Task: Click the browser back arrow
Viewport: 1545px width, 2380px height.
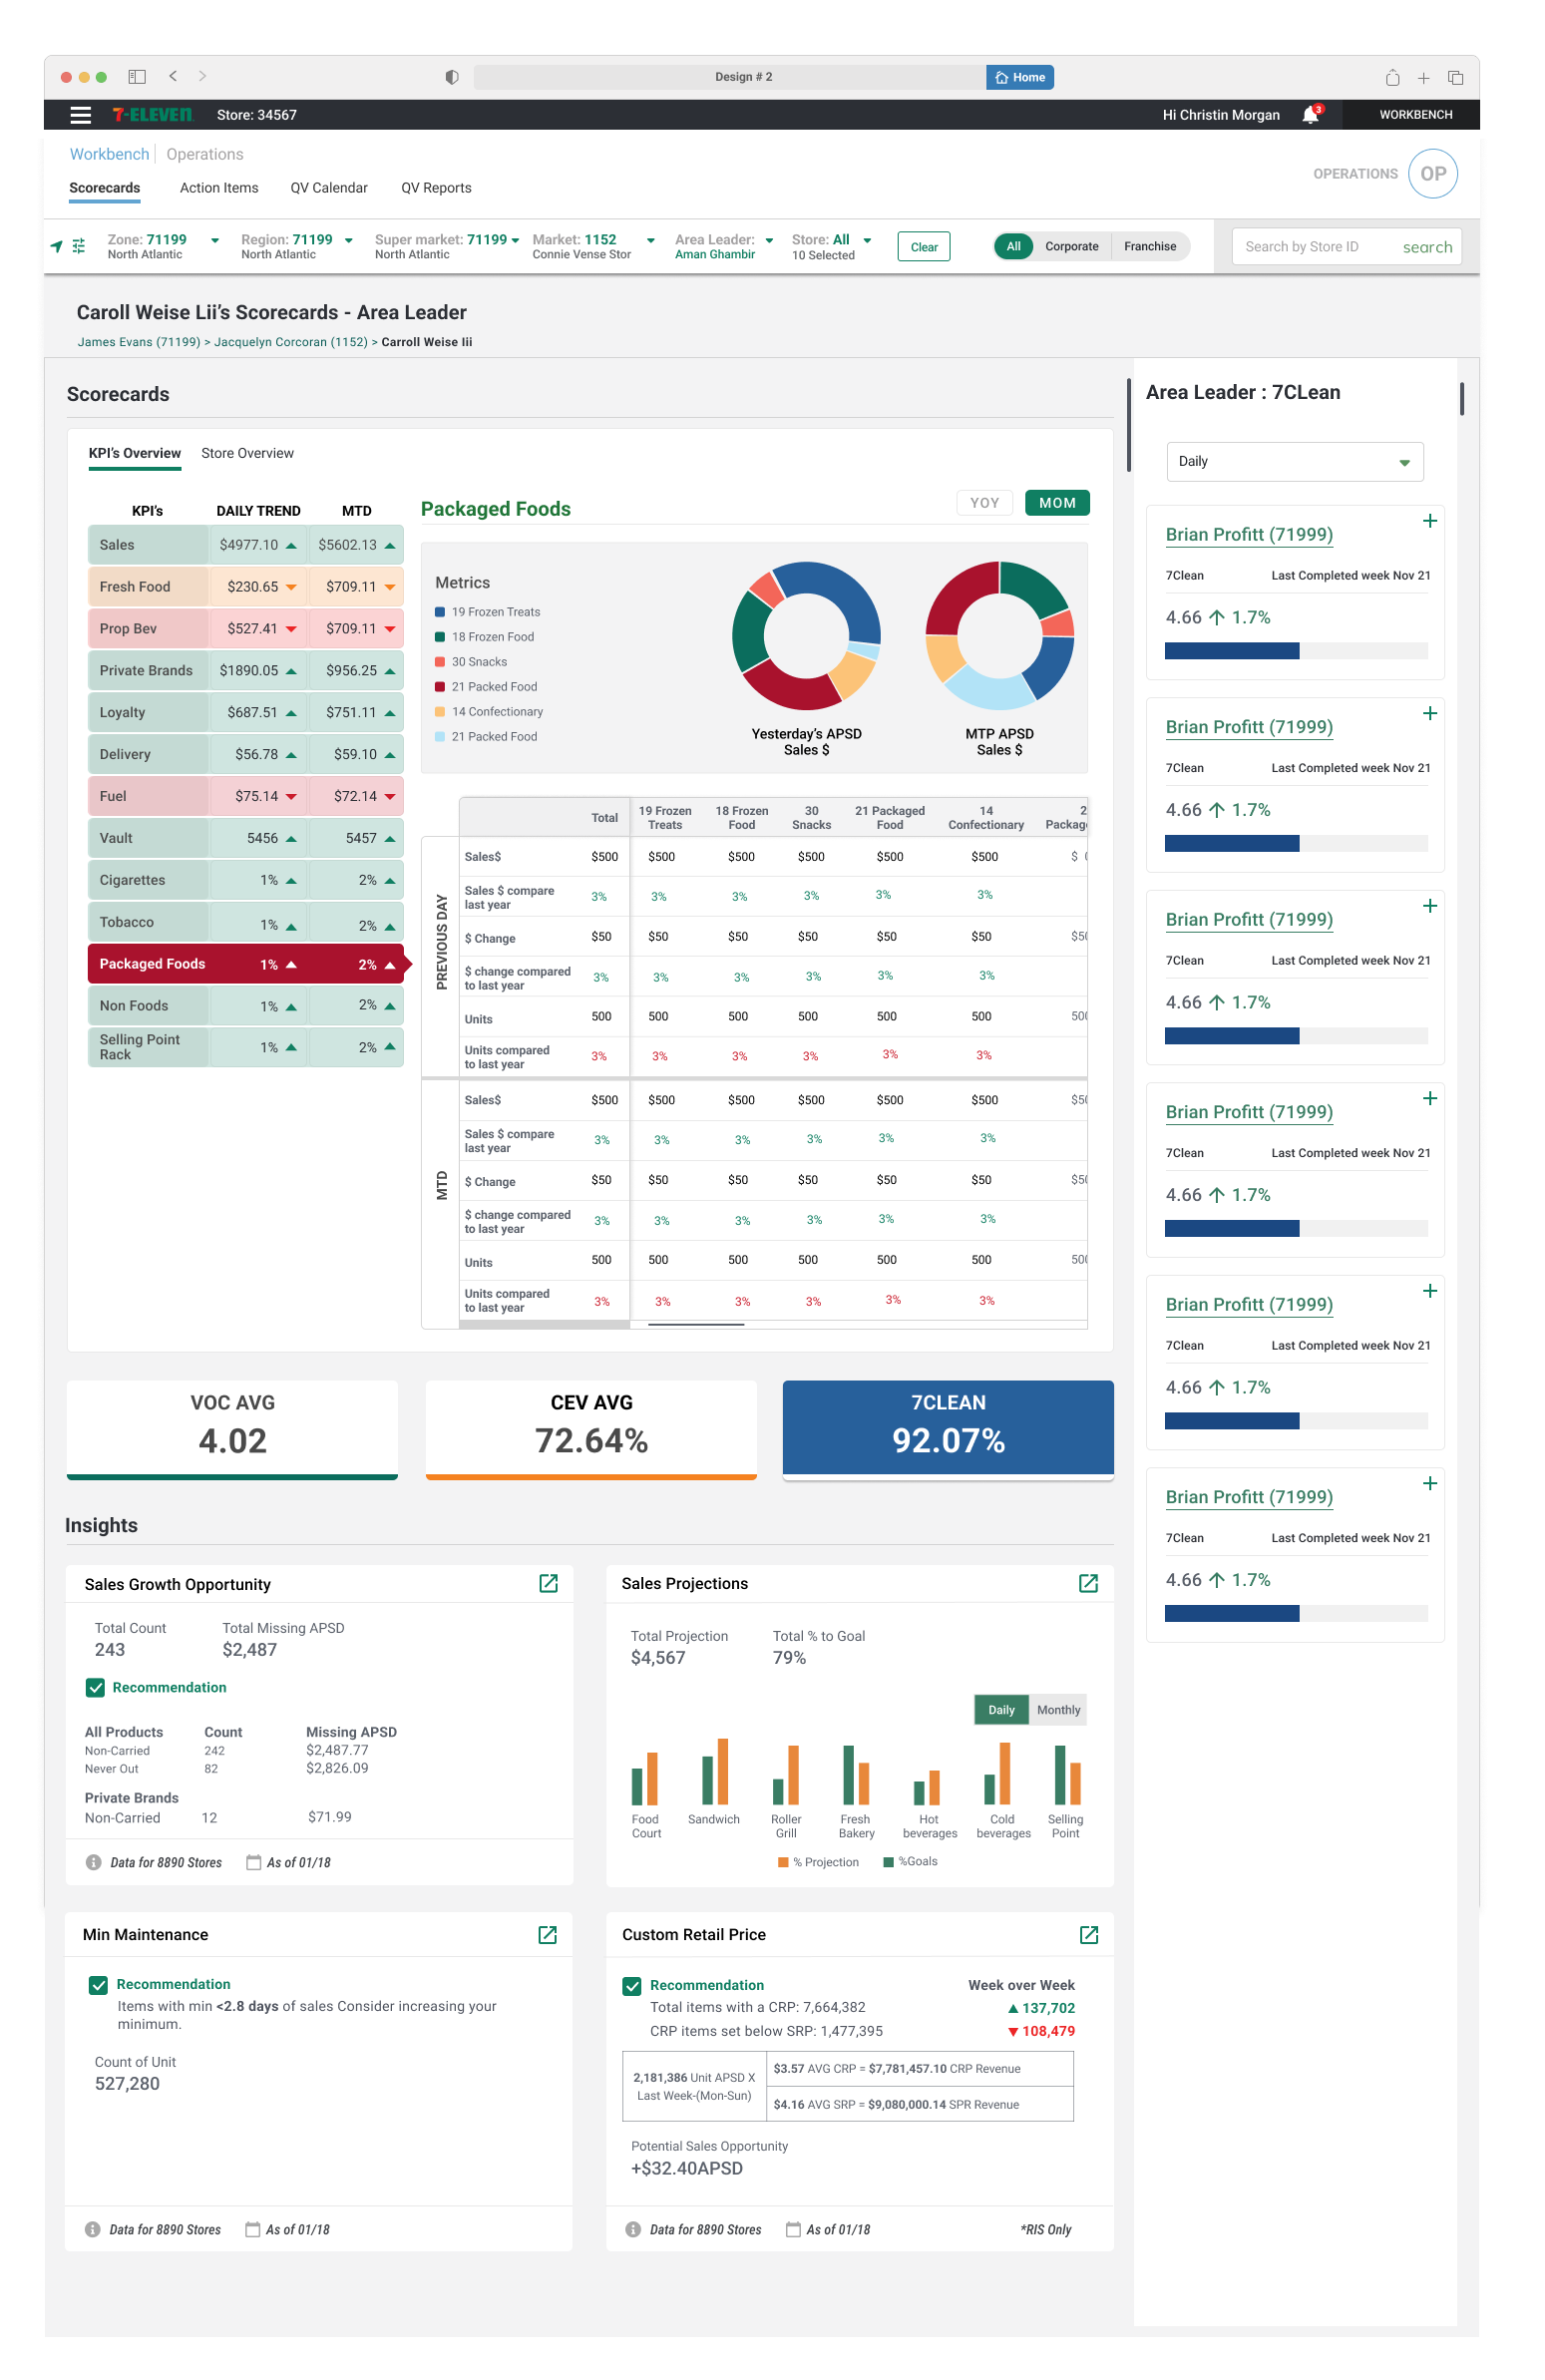Action: point(173,76)
